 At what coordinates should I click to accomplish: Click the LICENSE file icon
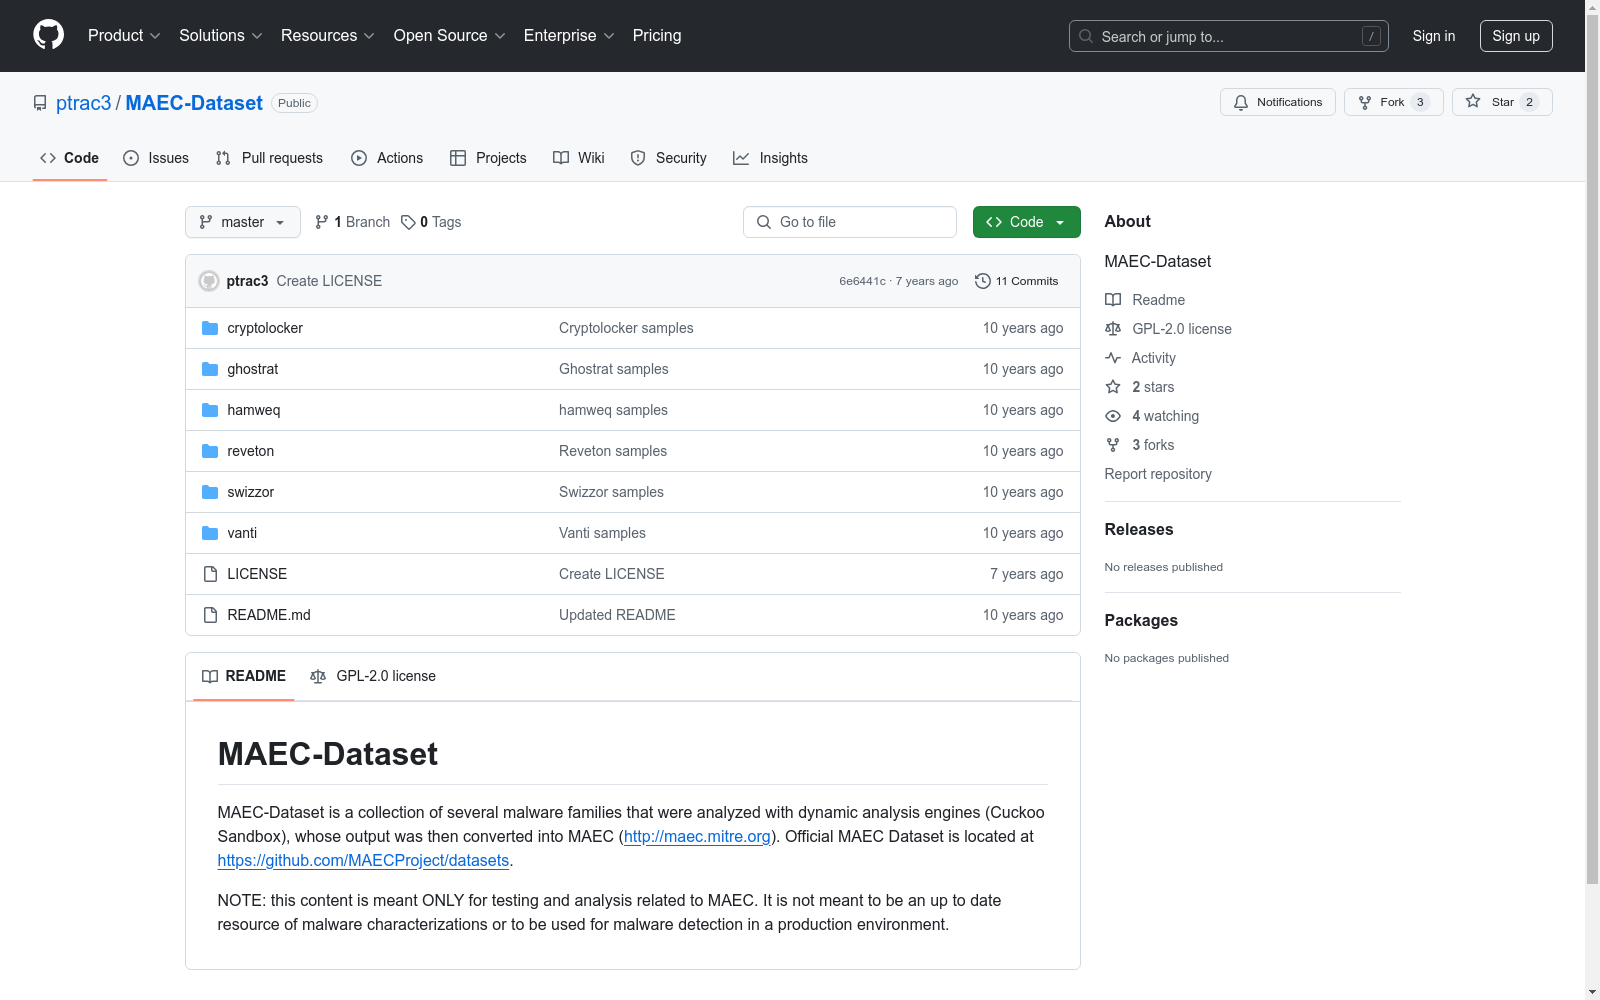210,574
